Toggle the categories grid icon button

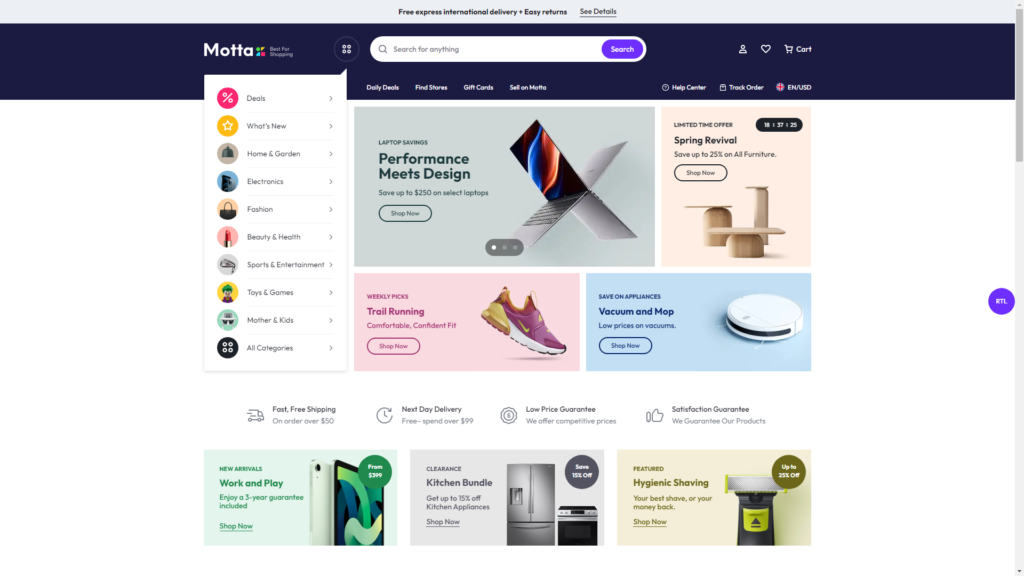(x=347, y=49)
